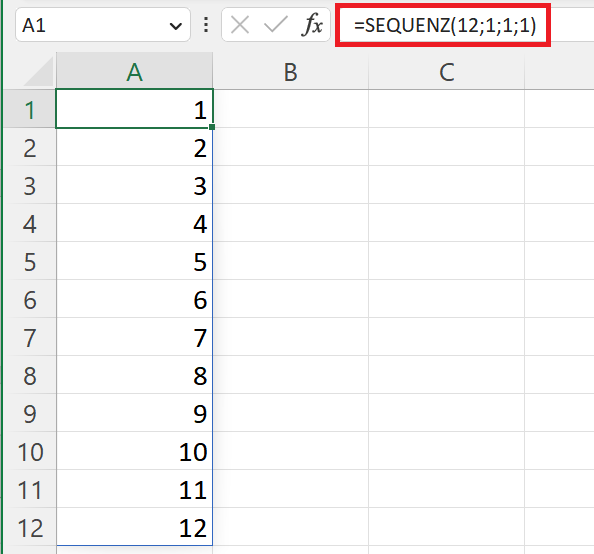Select row 4 header
The height and width of the screenshot is (554, 594).
[x=30, y=223]
